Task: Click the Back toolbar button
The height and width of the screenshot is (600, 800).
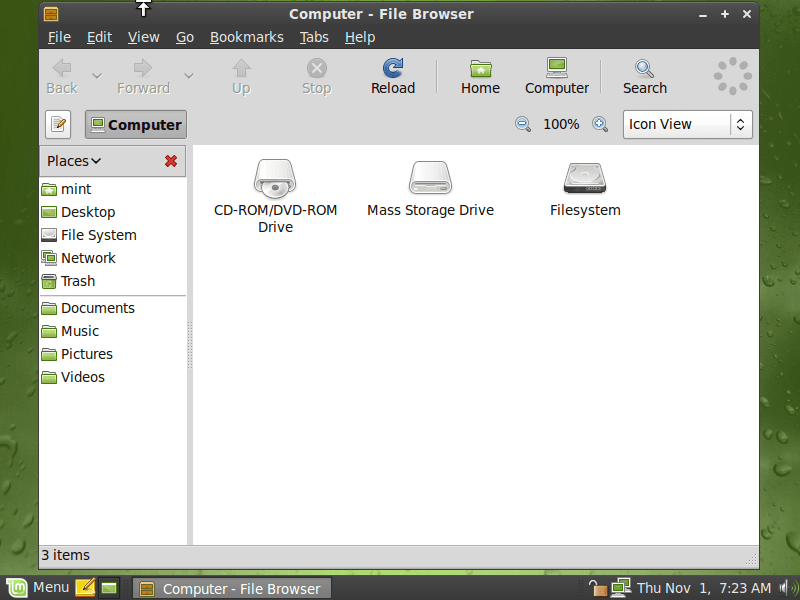Action: (62, 77)
